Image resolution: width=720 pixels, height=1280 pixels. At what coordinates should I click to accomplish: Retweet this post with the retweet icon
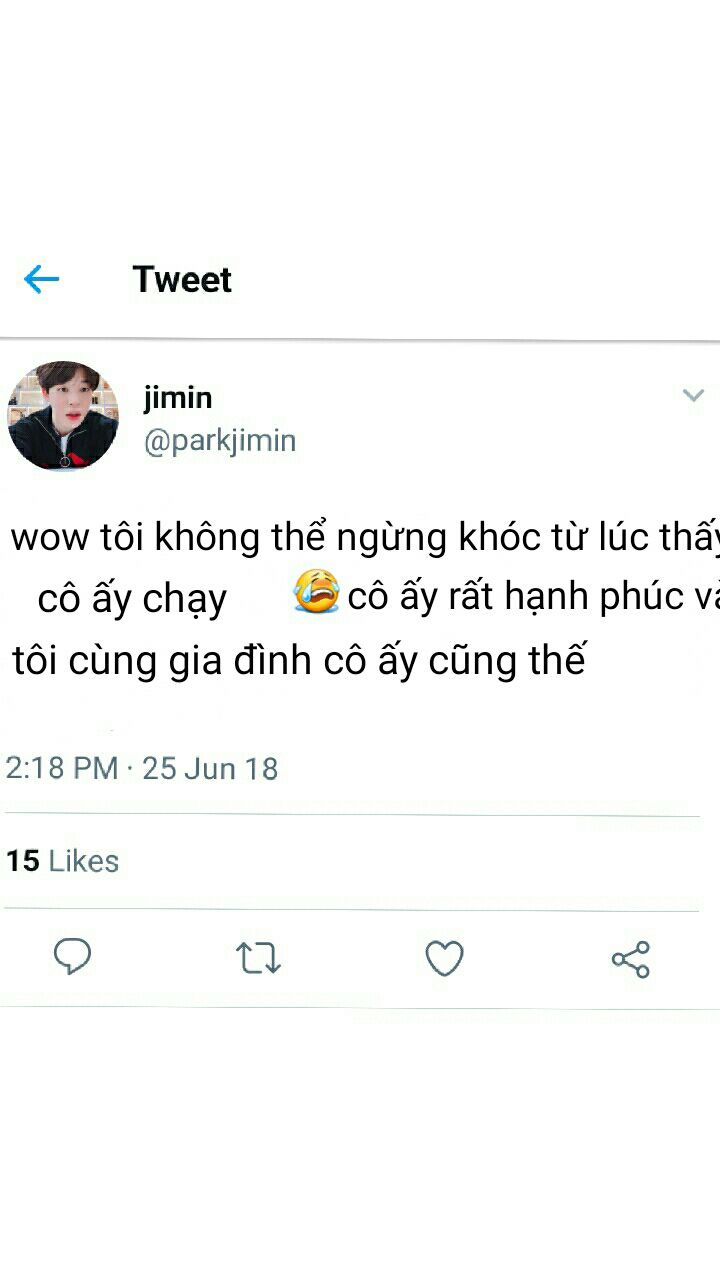pyautogui.click(x=258, y=958)
